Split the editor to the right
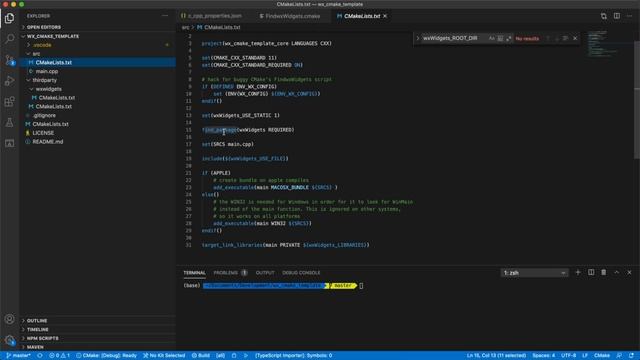640x360 pixels. 617,16
